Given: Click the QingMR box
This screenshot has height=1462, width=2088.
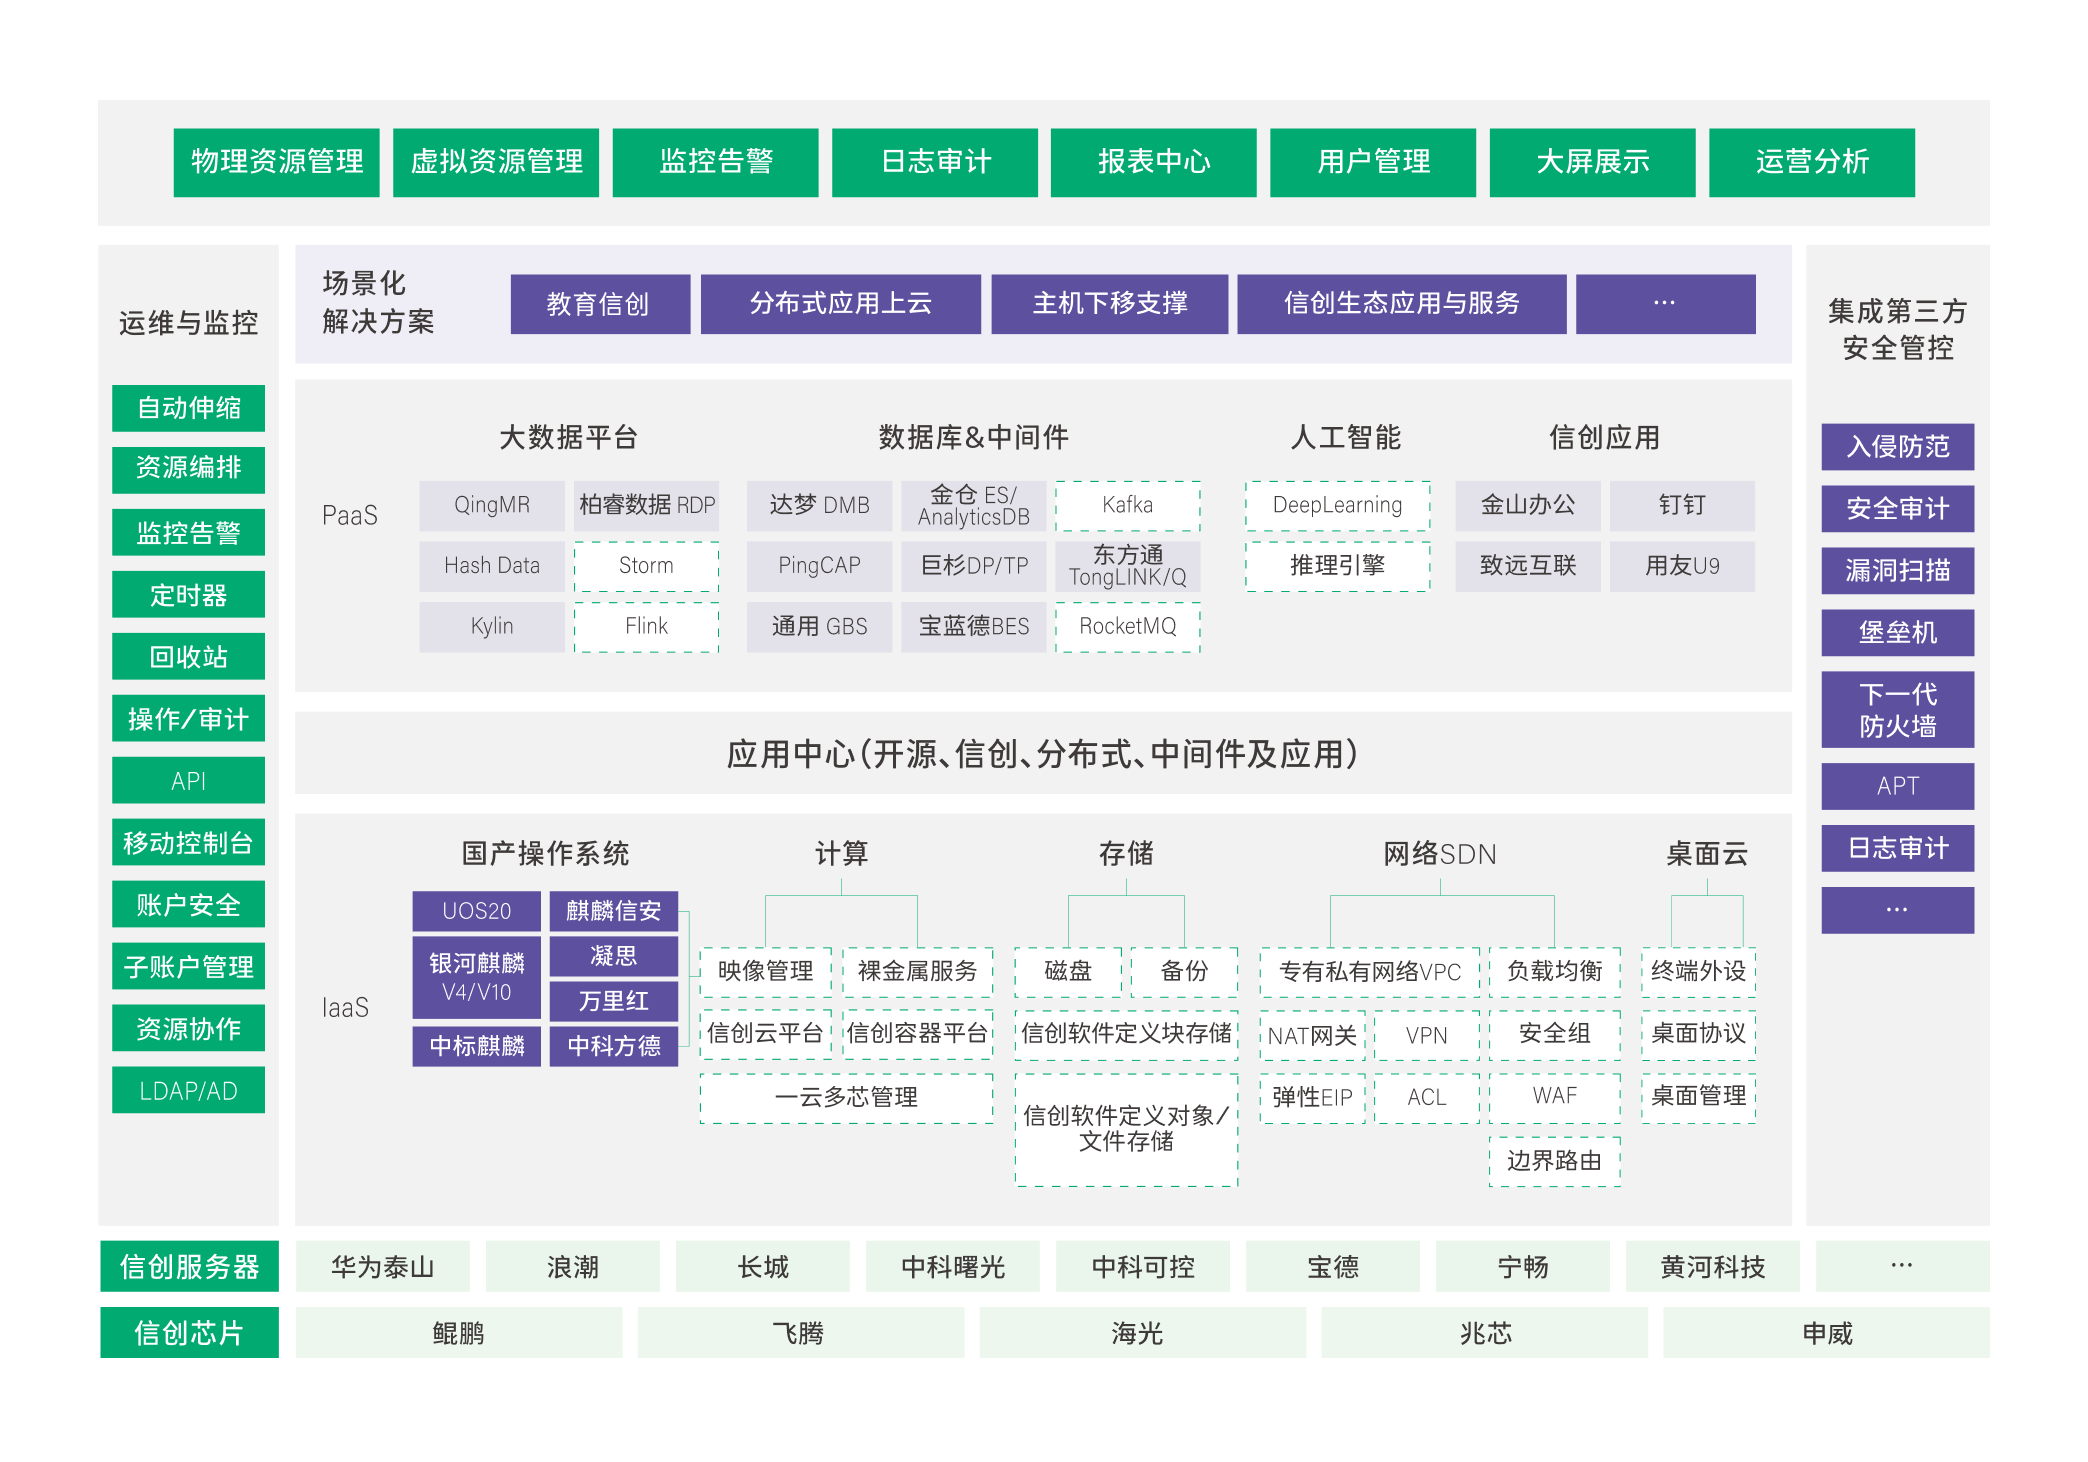Looking at the screenshot, I should tap(492, 506).
